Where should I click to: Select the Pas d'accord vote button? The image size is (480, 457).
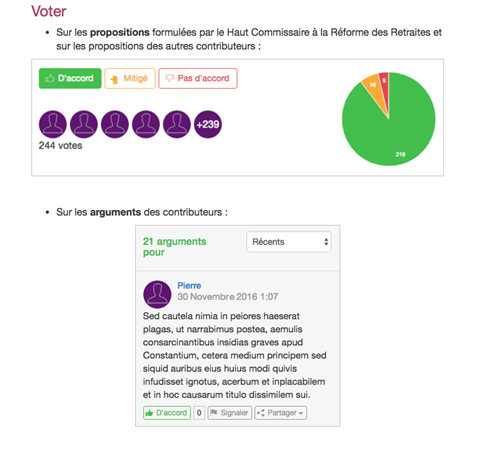[198, 78]
